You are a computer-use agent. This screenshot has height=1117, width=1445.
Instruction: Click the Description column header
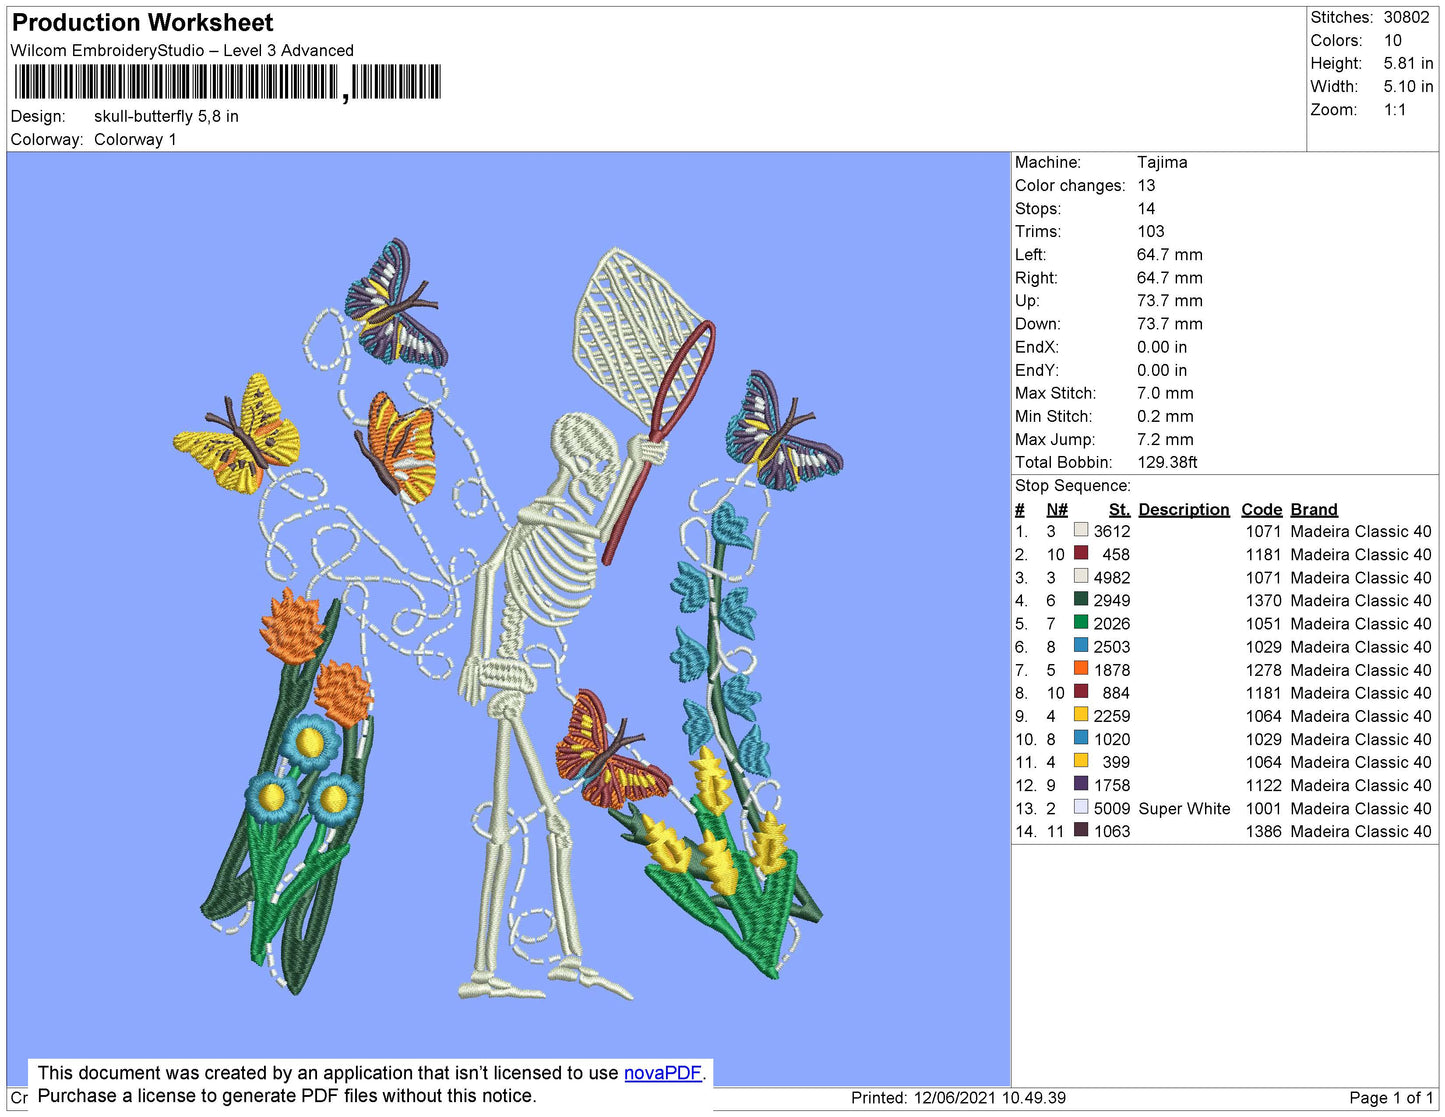tap(1184, 509)
